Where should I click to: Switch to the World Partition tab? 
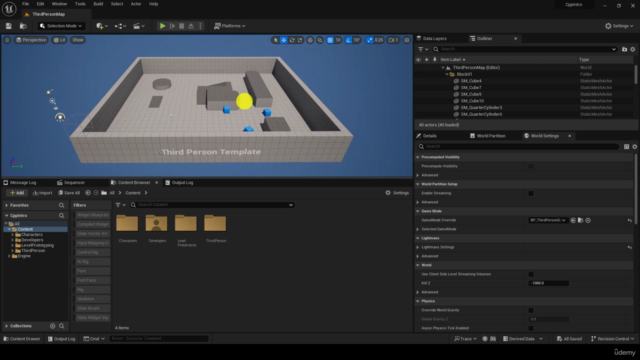[488, 136]
